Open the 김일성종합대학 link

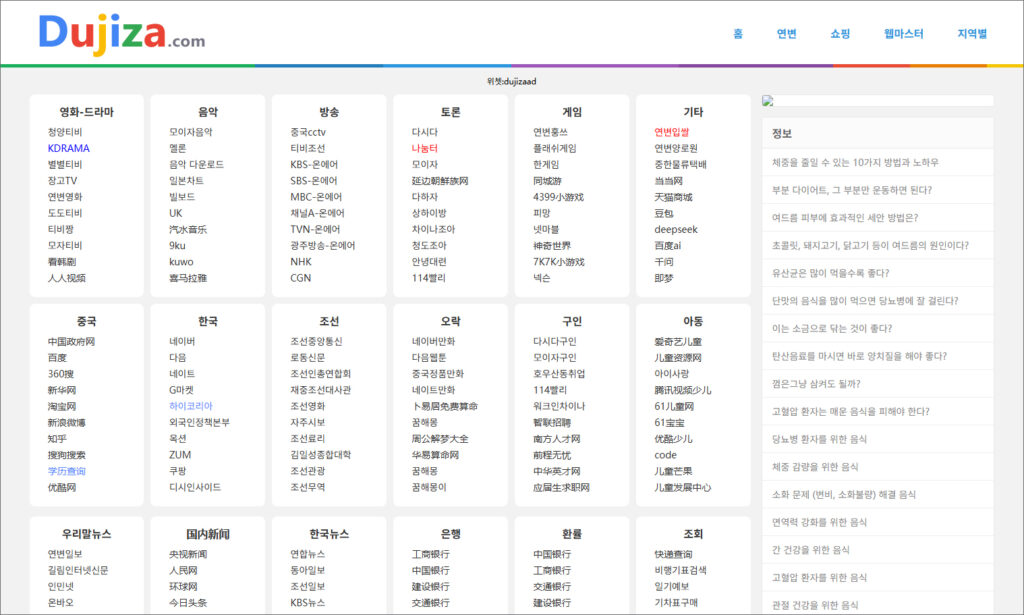321,454
